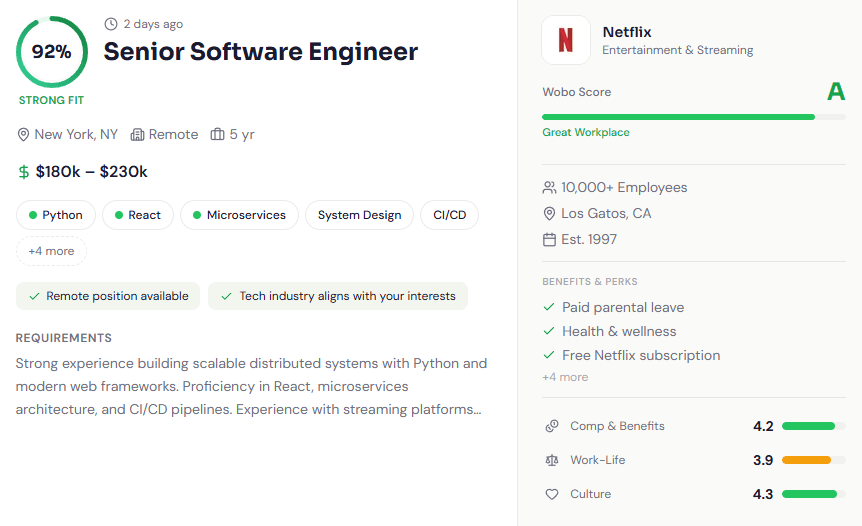The width and height of the screenshot is (862, 526).
Task: Click the heart icon beside Culture
Action: tap(552, 494)
